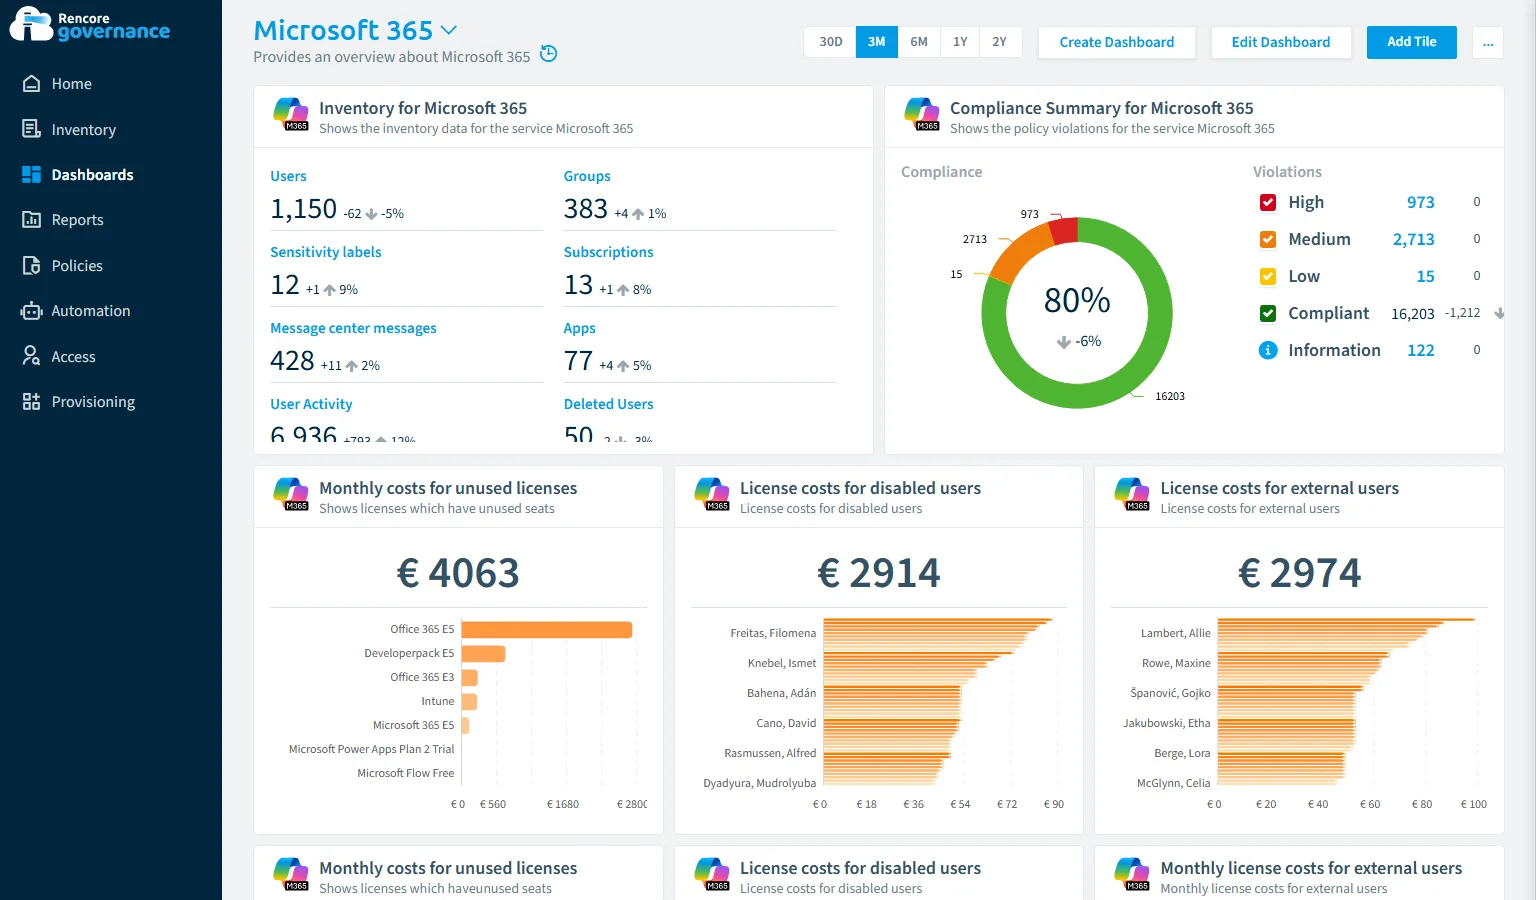Toggle the High violations checkbox
This screenshot has width=1536, height=900.
pyautogui.click(x=1268, y=202)
